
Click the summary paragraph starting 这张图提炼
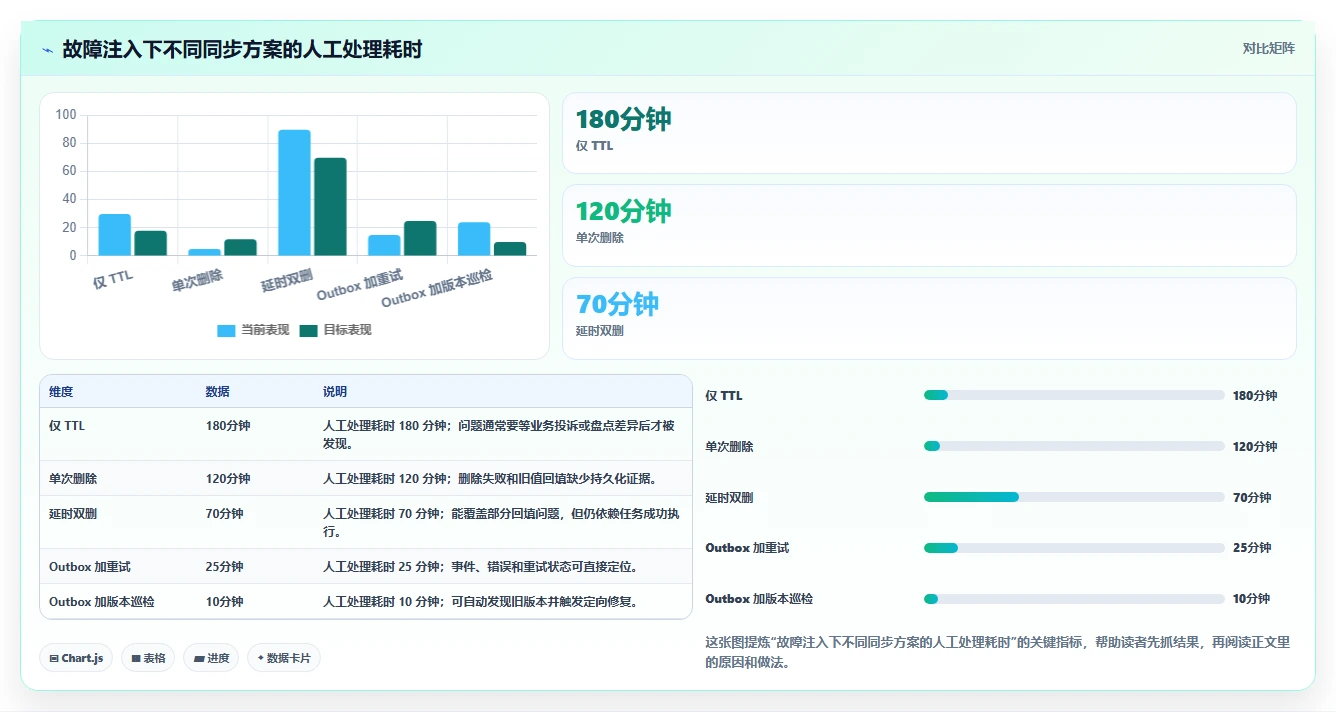click(998, 652)
